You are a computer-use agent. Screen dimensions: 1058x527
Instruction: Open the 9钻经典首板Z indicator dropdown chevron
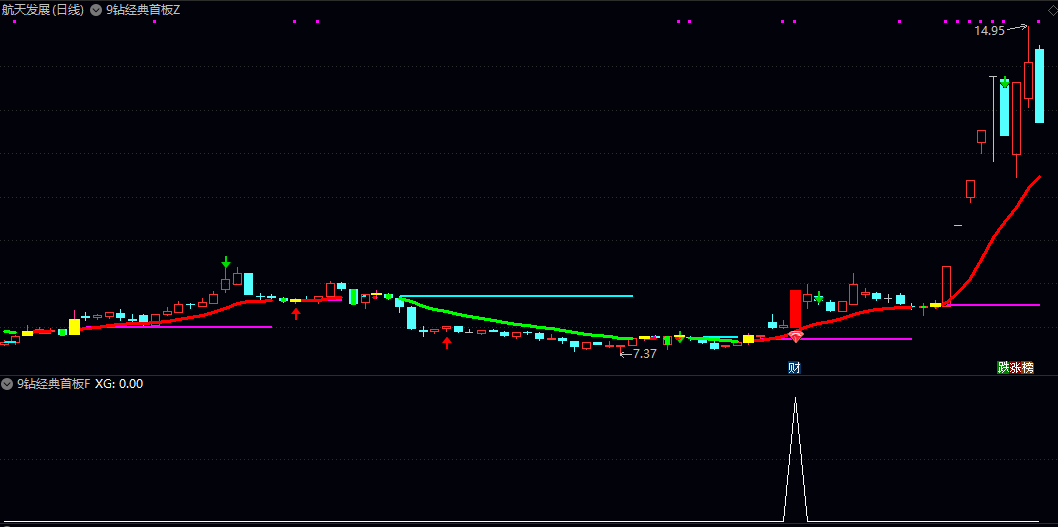pos(96,10)
